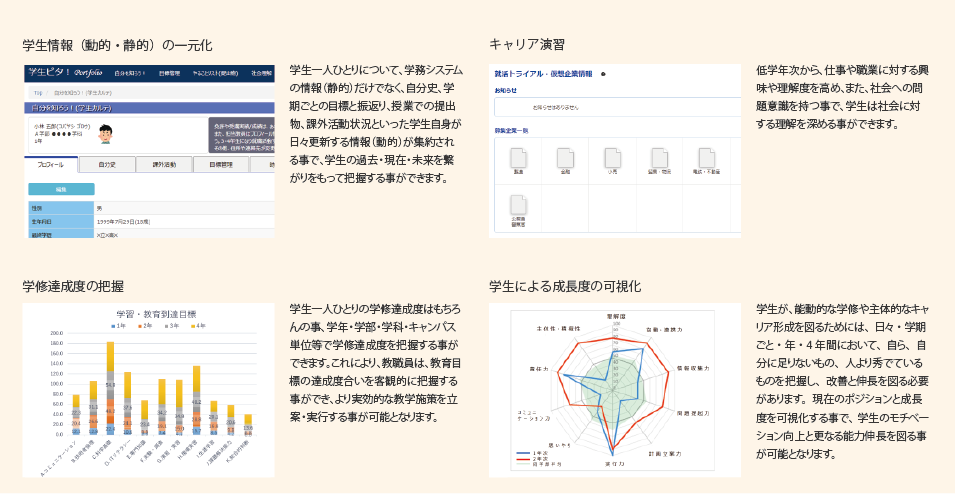Viewport: 955px width, 494px height.
Task: Click the 学生による成長度の可視化 heading
Action: 565,286
